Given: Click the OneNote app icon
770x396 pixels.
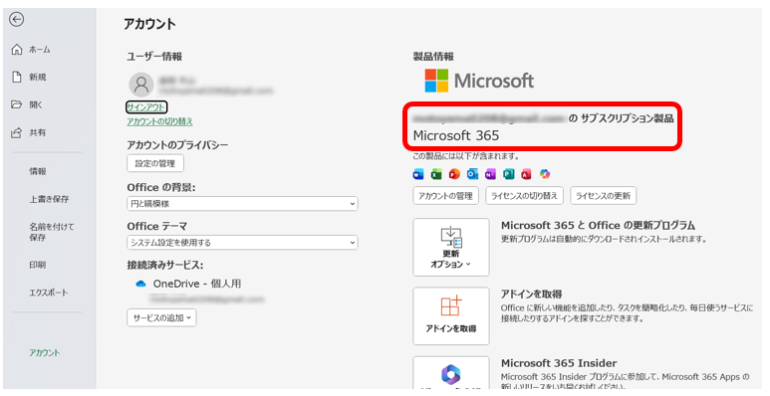Looking at the screenshot, I should click(491, 174).
